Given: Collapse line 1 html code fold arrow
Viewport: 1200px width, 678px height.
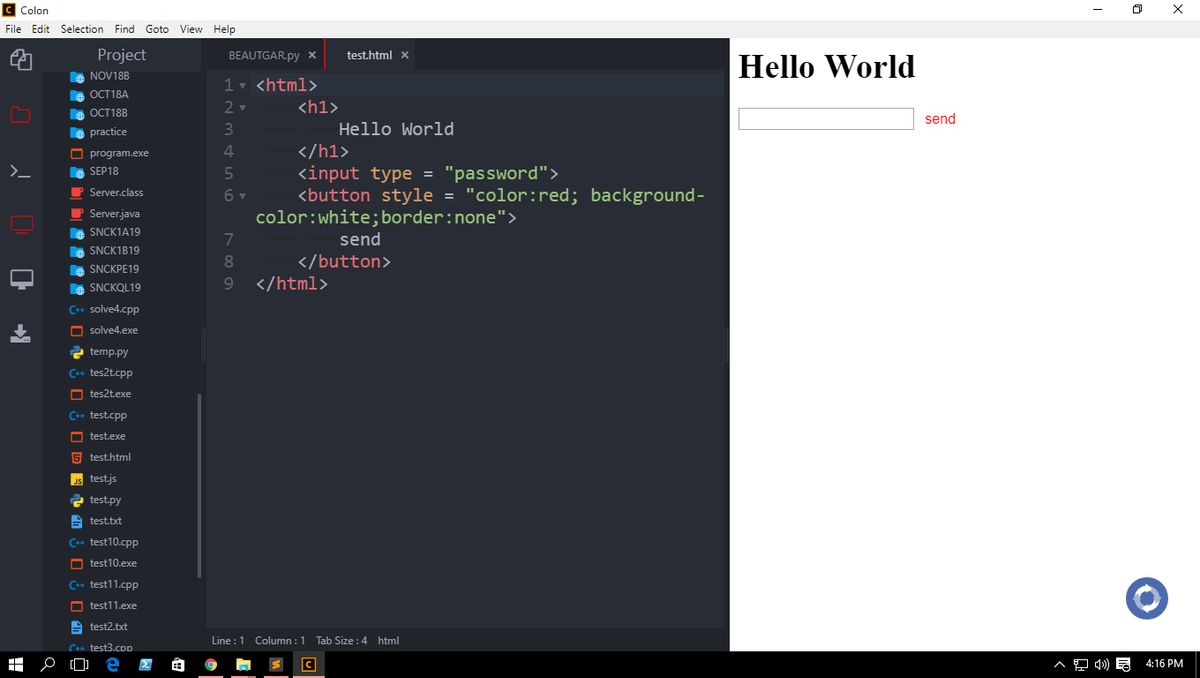Looking at the screenshot, I should [242, 85].
